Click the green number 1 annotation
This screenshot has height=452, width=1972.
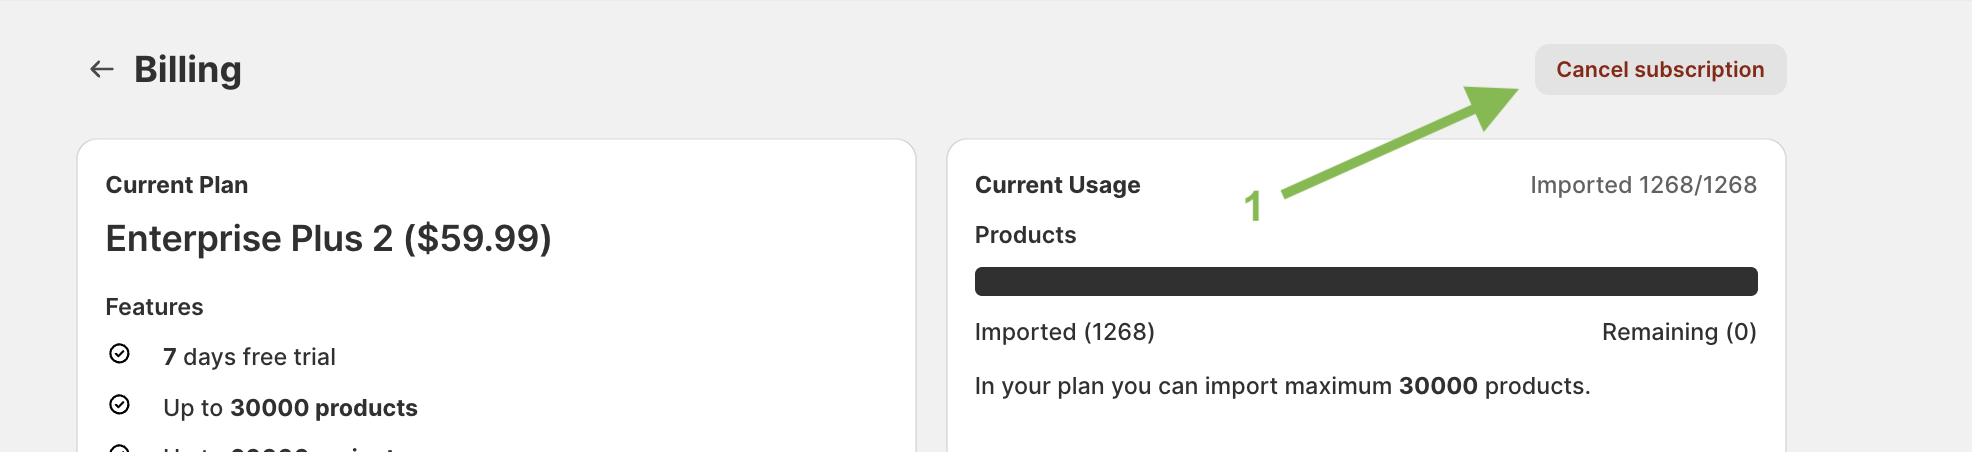[x=1253, y=207]
